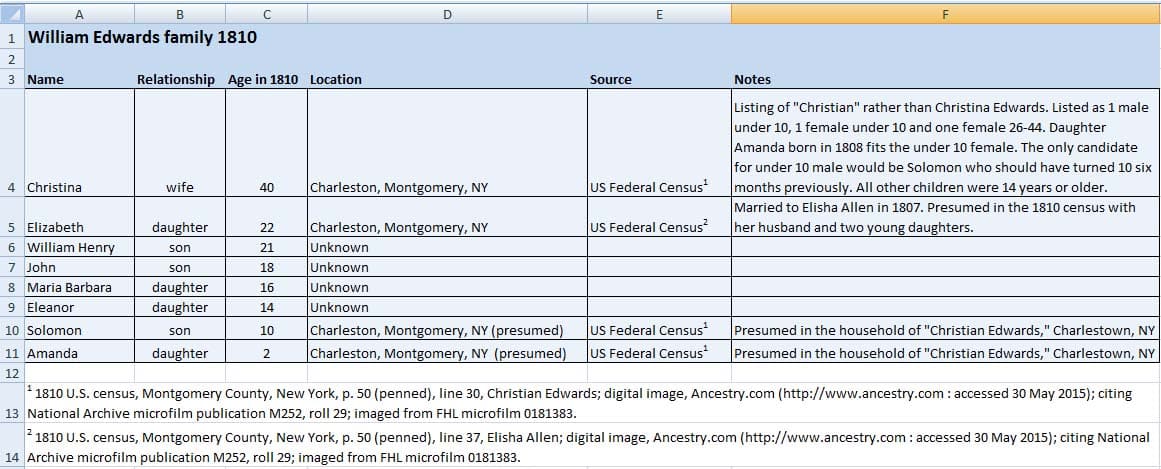Select column A header

click(x=78, y=14)
